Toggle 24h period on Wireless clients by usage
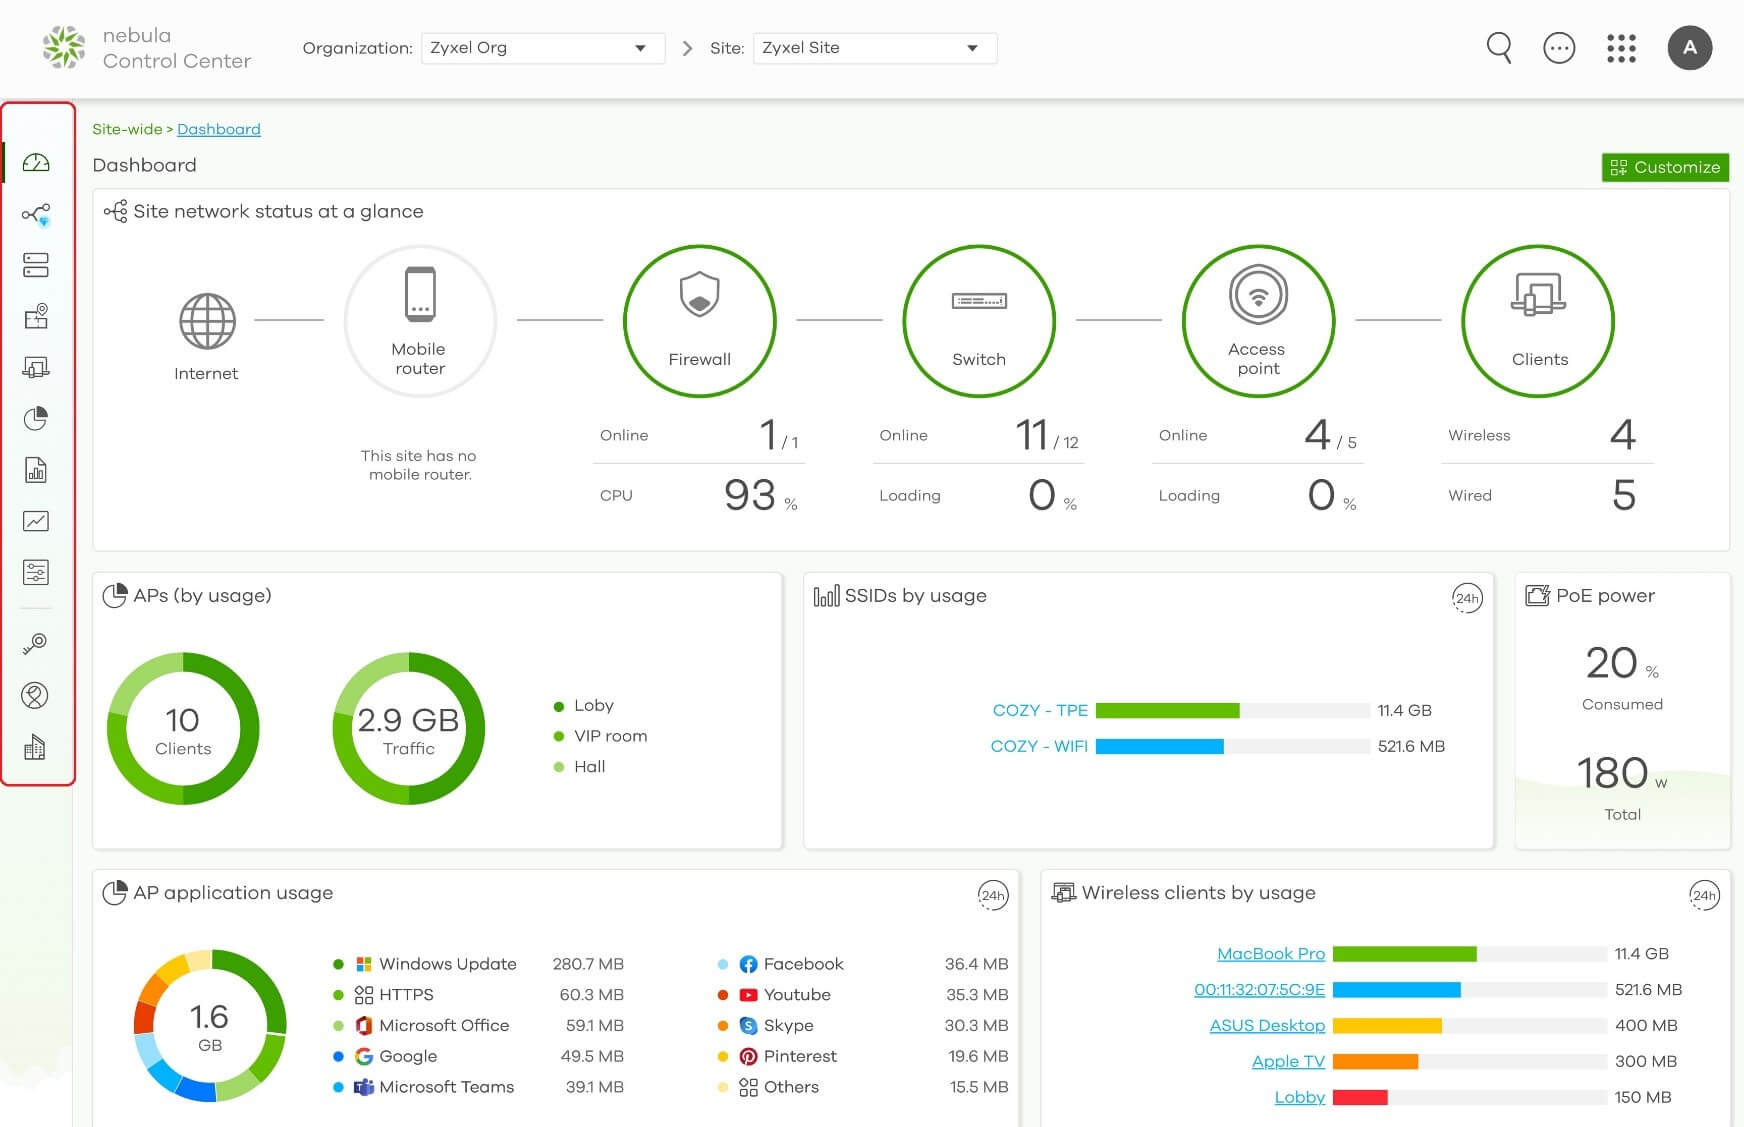1744x1127 pixels. click(1703, 895)
